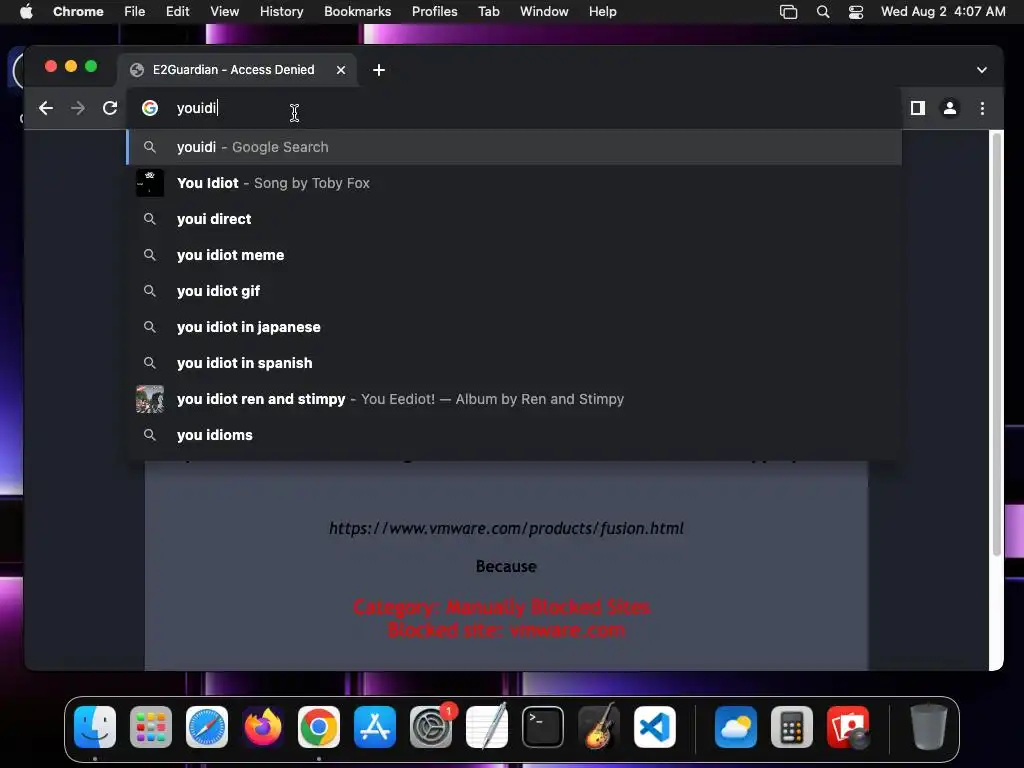Click the blocked vmware.com fusion URL text
The width and height of the screenshot is (1024, 768).
point(506,528)
